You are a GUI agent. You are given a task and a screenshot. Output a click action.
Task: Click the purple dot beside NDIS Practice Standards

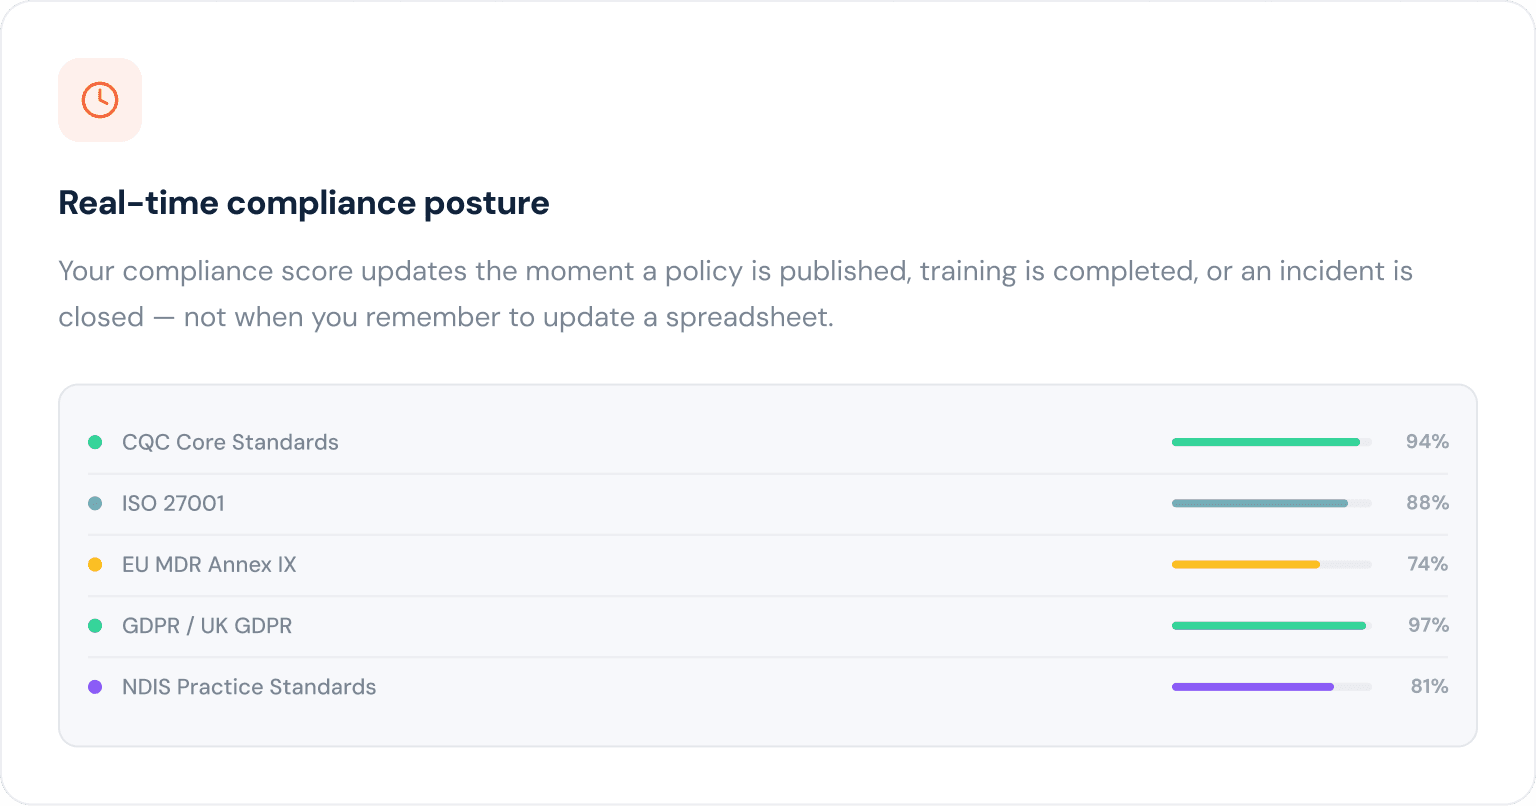pos(95,687)
